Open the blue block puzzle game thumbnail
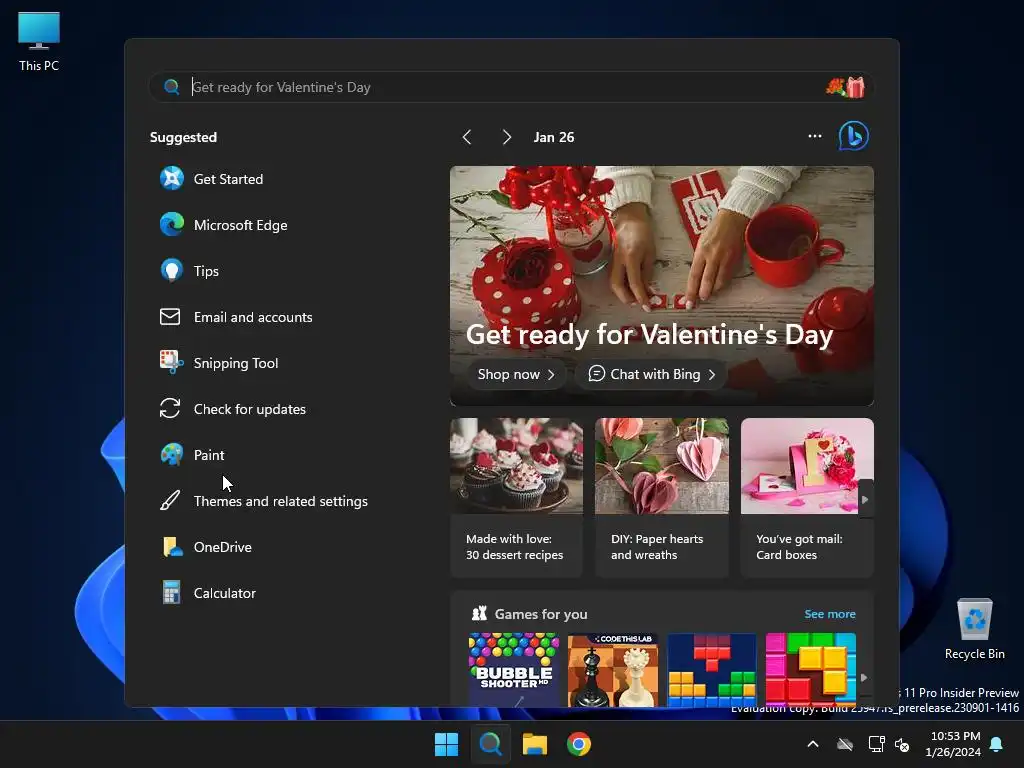Image resolution: width=1024 pixels, height=768 pixels. [711, 669]
